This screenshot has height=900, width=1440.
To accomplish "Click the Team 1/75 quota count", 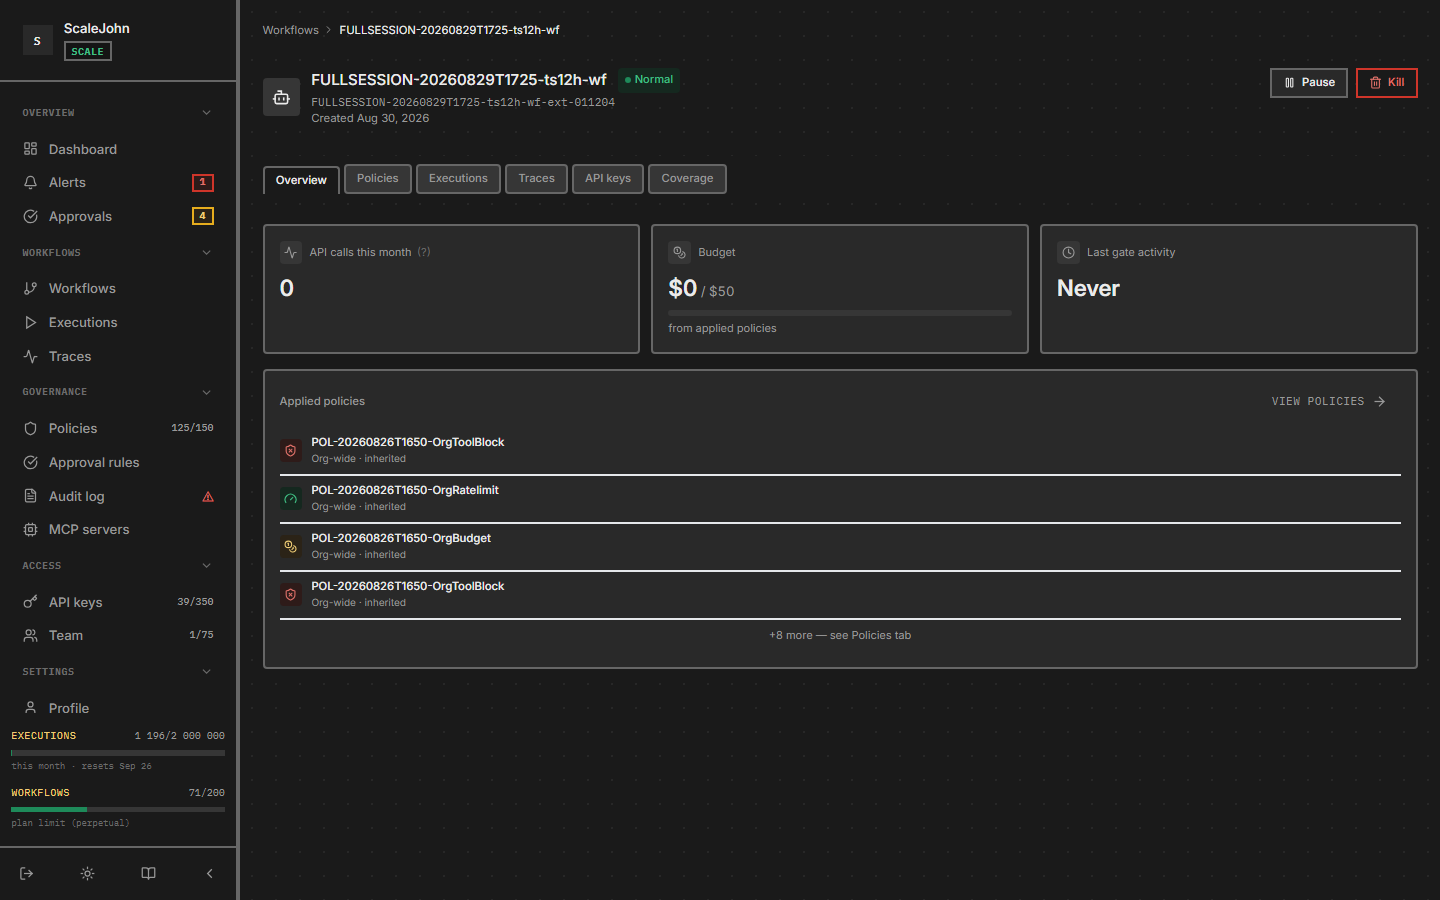I will 201,635.
